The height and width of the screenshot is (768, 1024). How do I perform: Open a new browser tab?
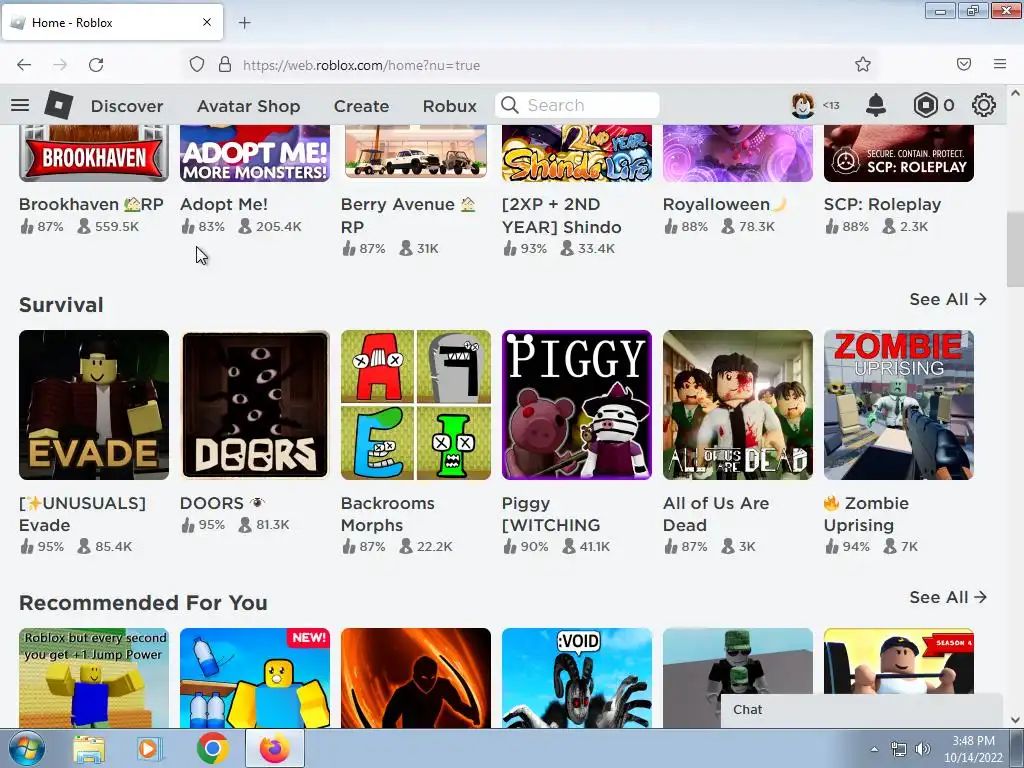coord(244,23)
